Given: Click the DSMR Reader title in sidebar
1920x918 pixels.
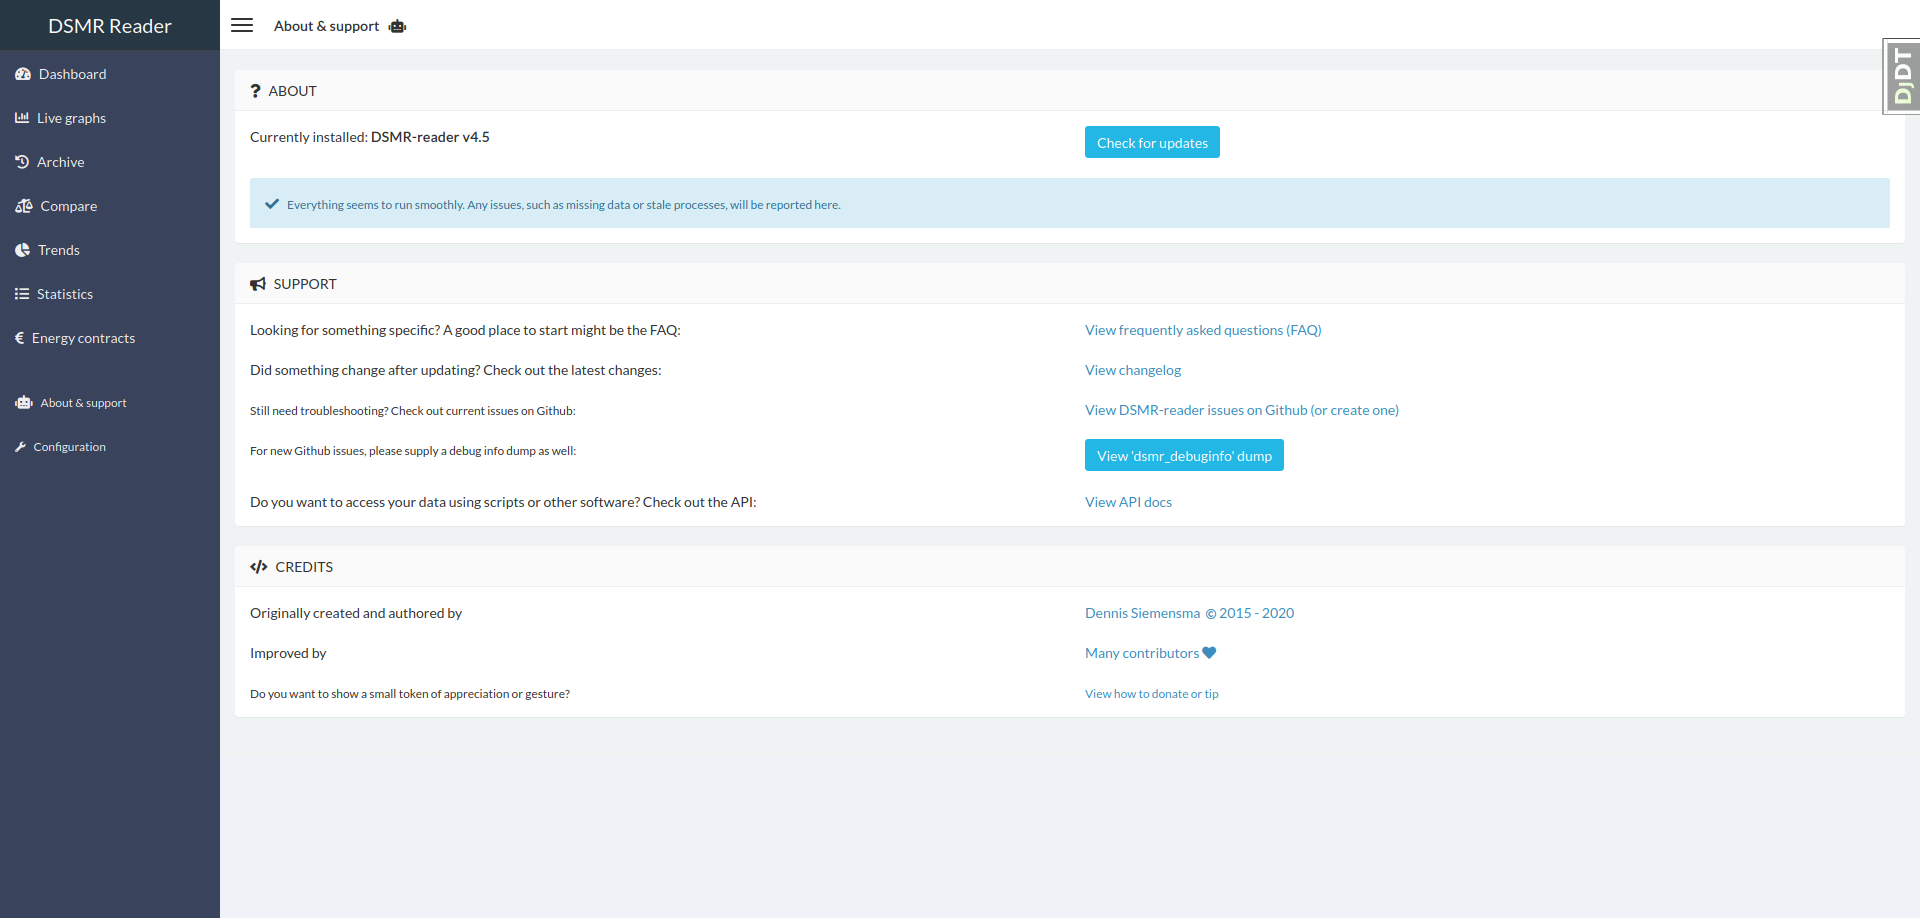Looking at the screenshot, I should 110,26.
